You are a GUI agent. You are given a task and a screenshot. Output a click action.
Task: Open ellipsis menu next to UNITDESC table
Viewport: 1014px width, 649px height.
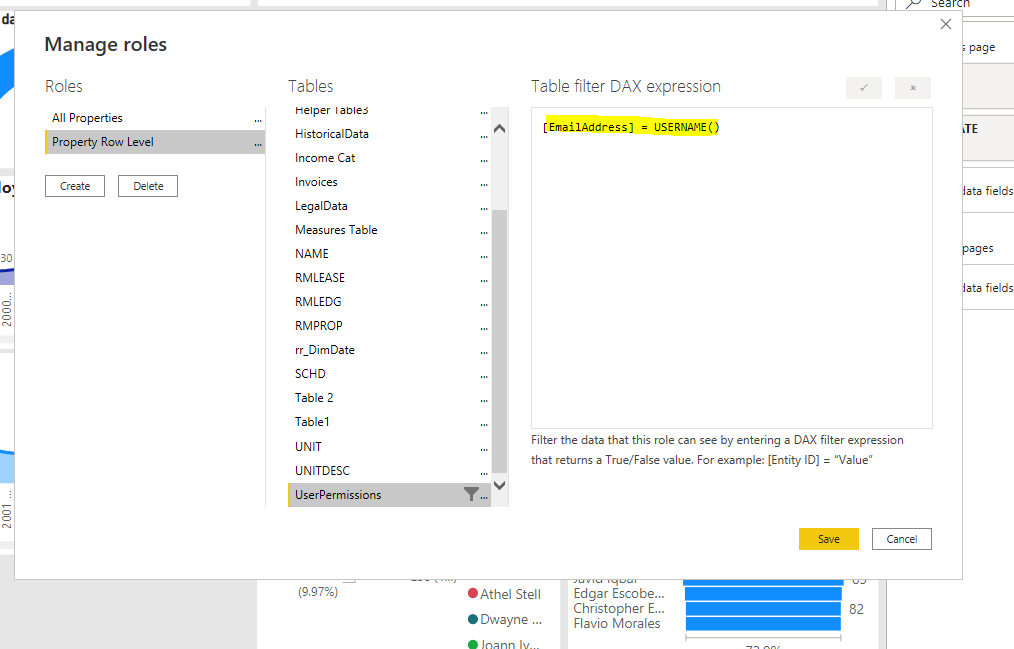(x=484, y=473)
